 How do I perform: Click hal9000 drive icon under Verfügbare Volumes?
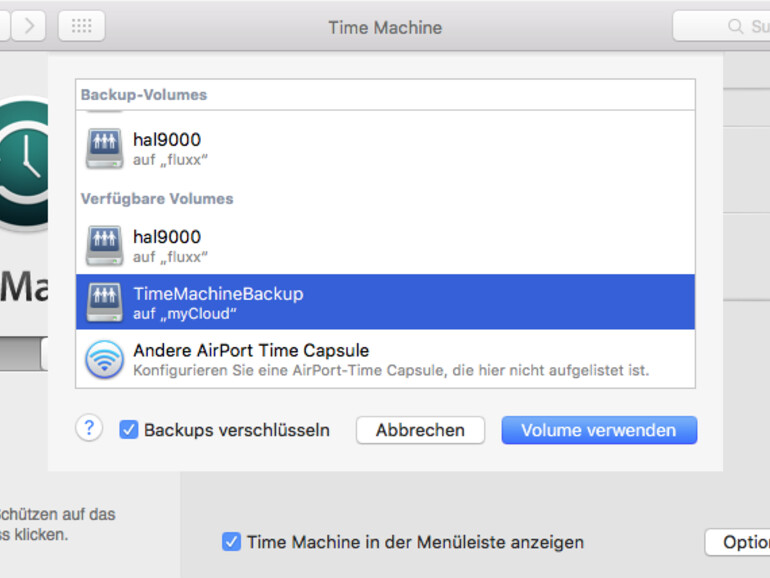(104, 246)
